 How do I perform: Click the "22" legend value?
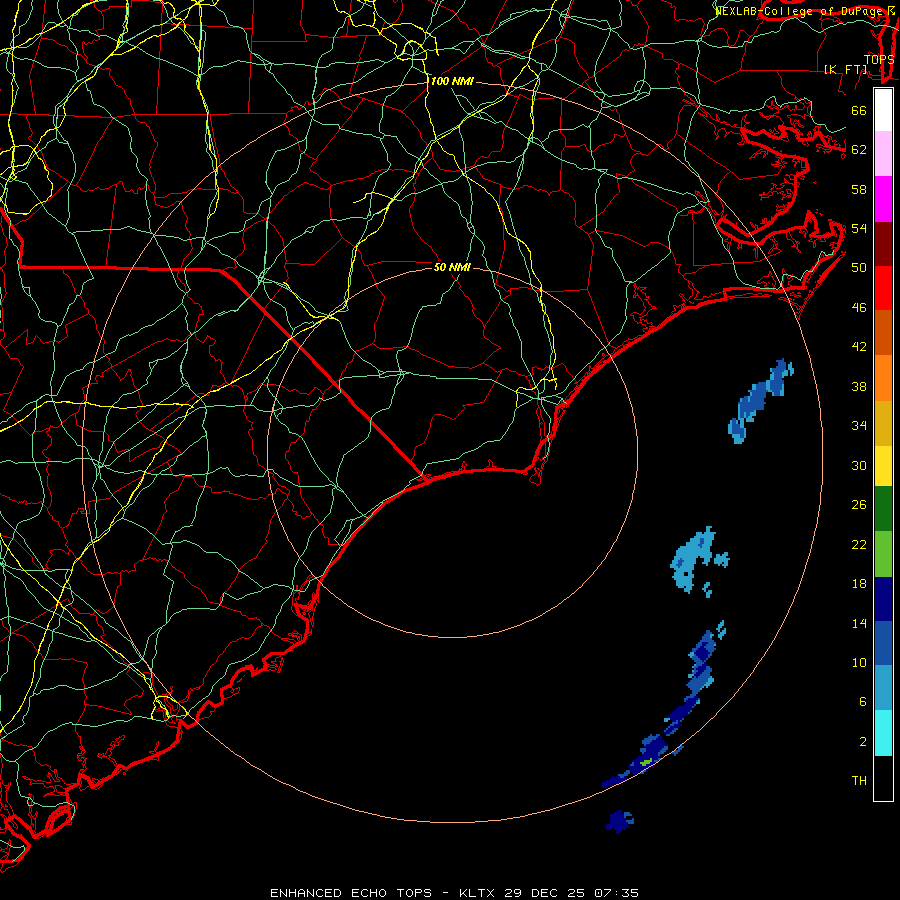[859, 545]
